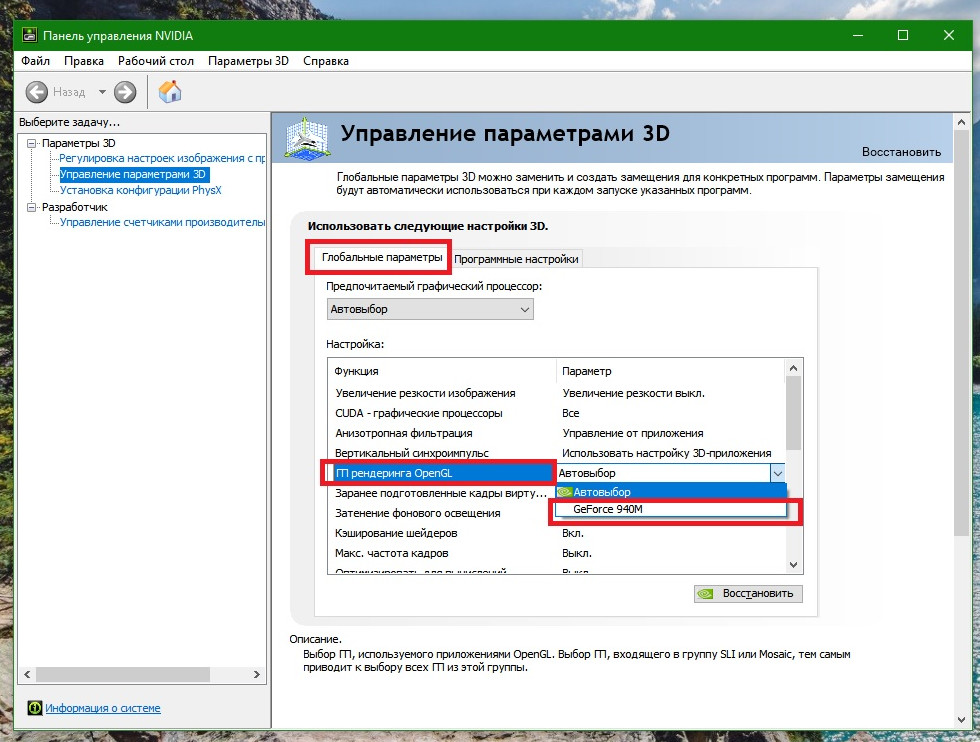Click the settings list scrollbar thumb
Screen dimensions: 980x742
coord(794,413)
